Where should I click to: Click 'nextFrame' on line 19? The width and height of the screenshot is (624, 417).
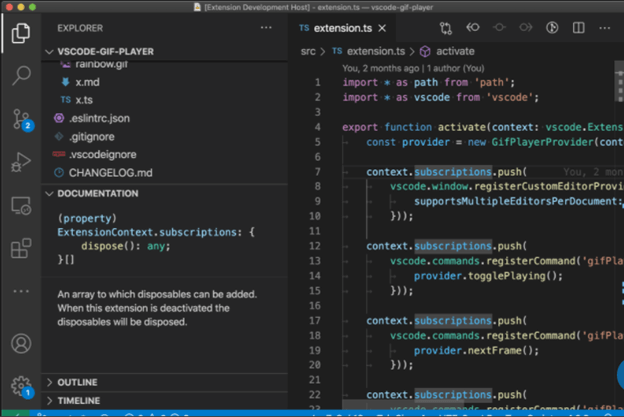pos(494,351)
